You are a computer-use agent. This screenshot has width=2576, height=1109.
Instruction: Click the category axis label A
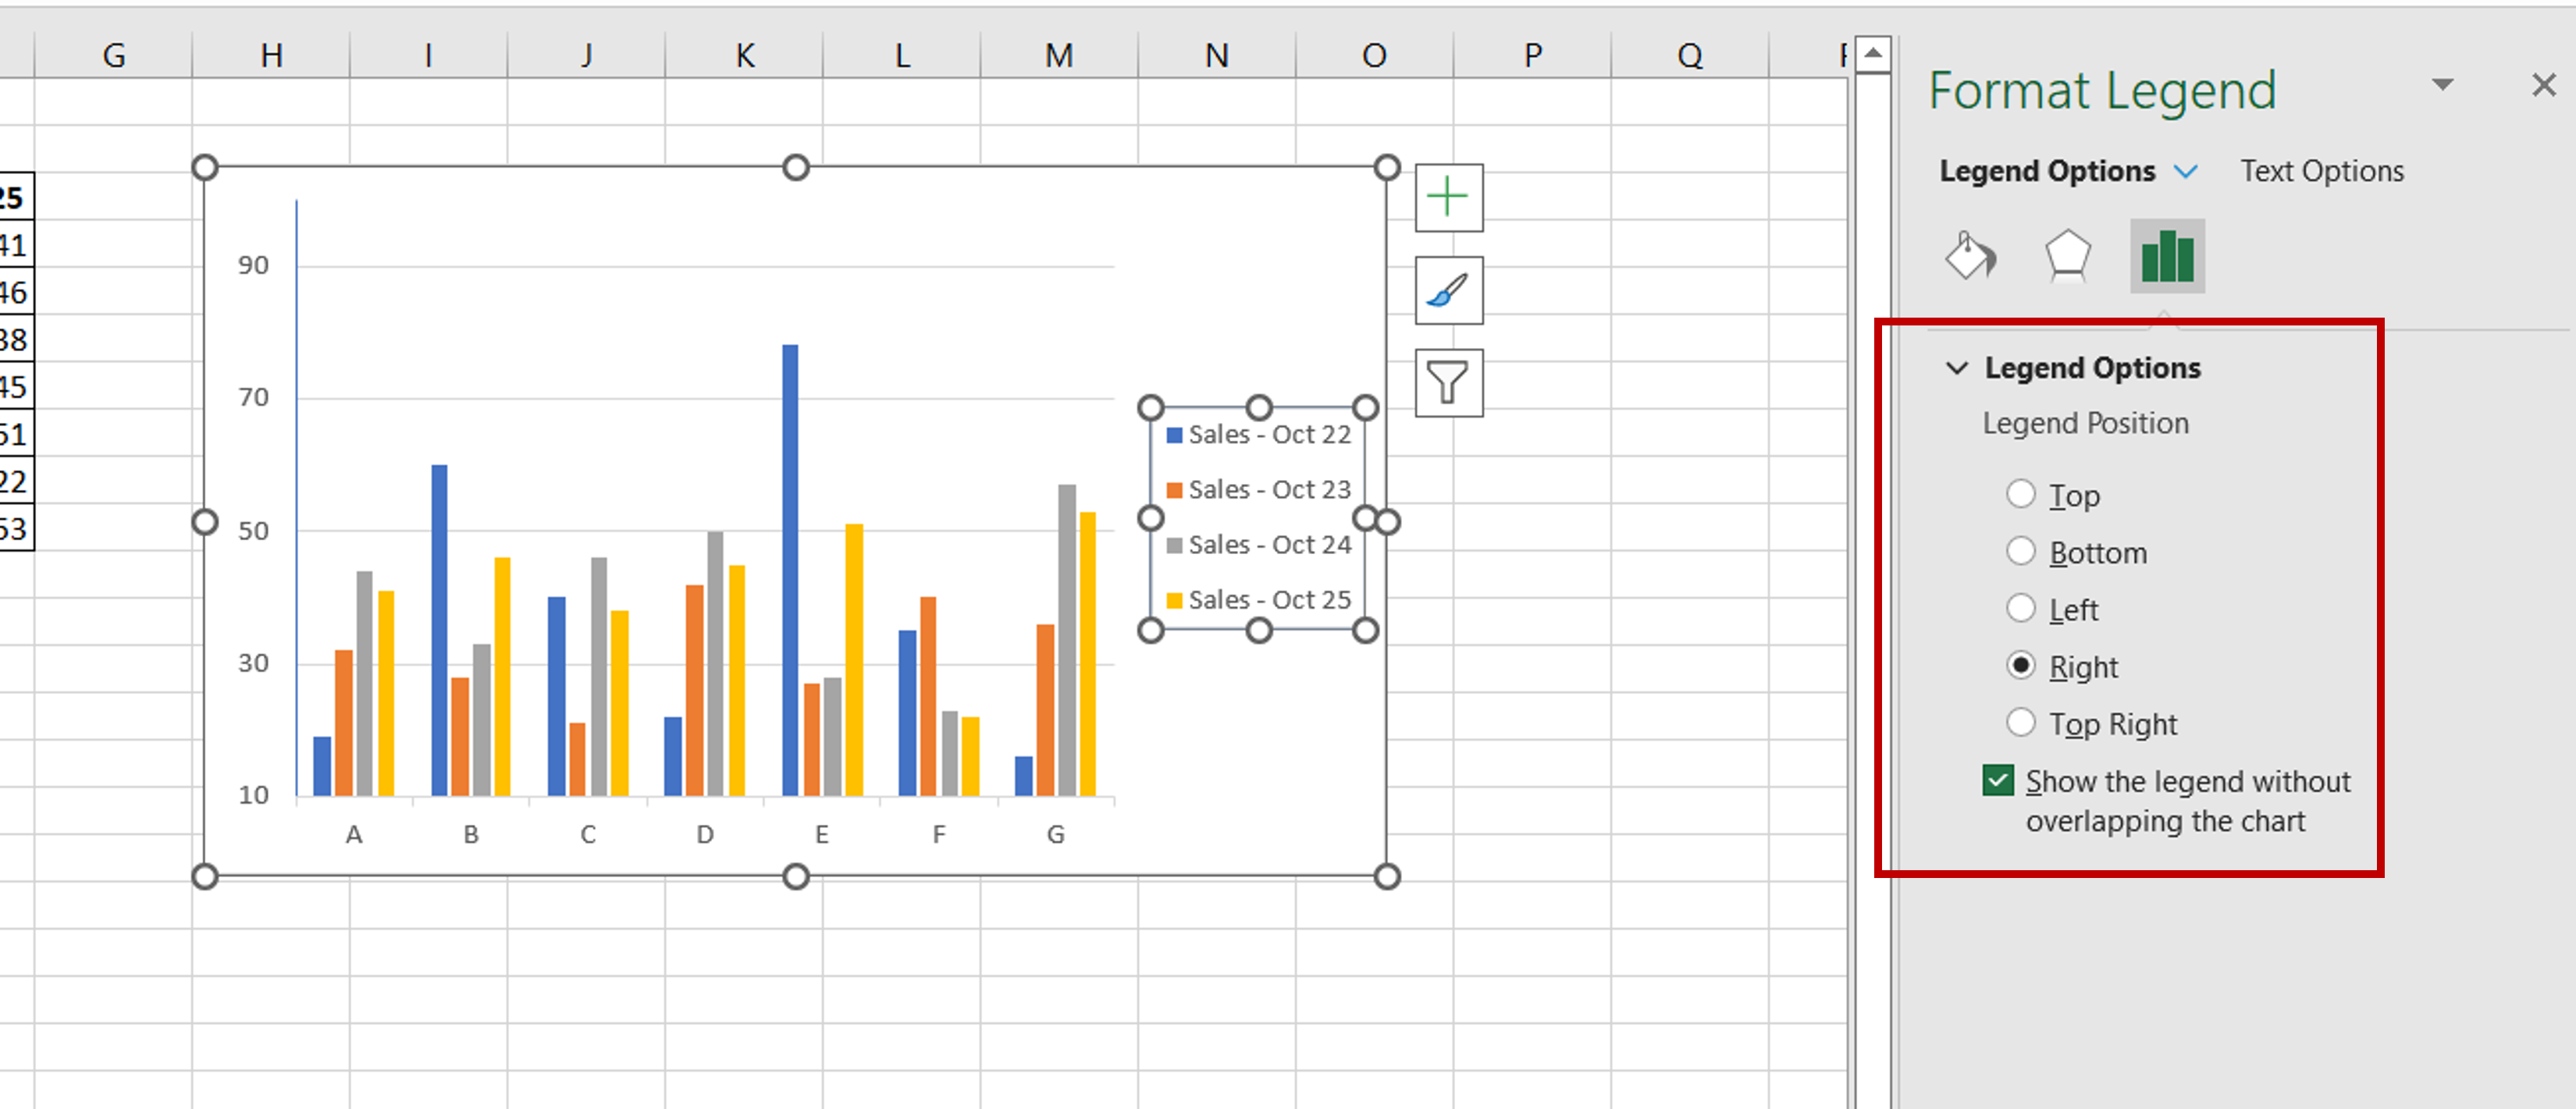coord(354,834)
